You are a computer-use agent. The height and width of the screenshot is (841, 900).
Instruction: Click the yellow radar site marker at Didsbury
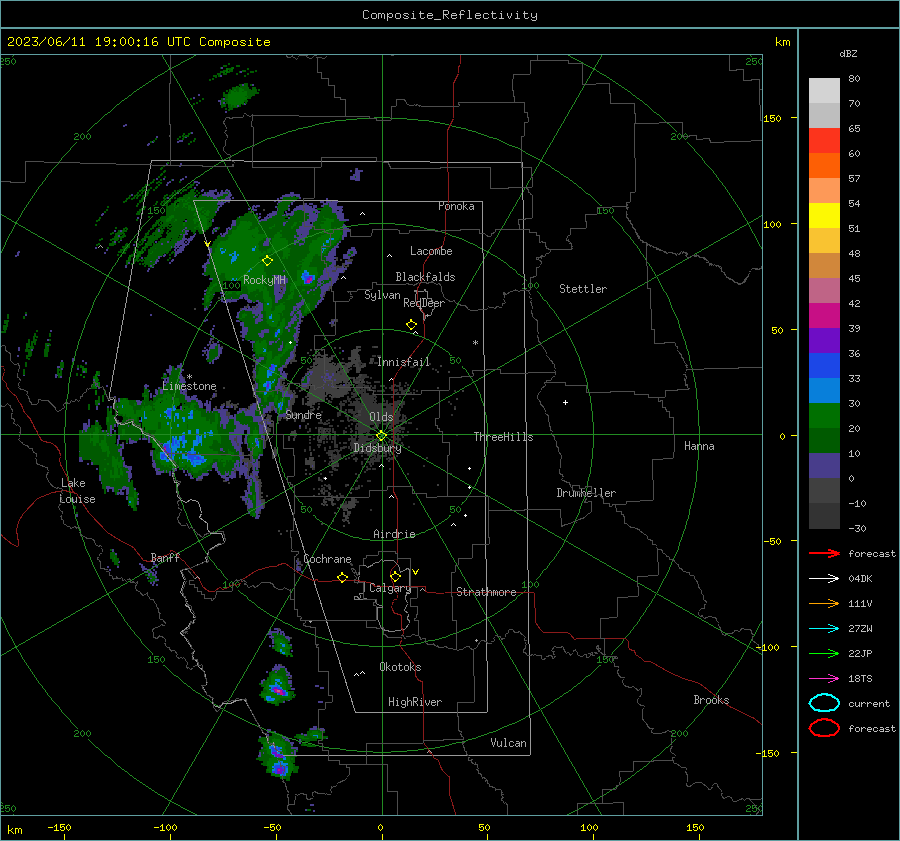click(x=381, y=436)
